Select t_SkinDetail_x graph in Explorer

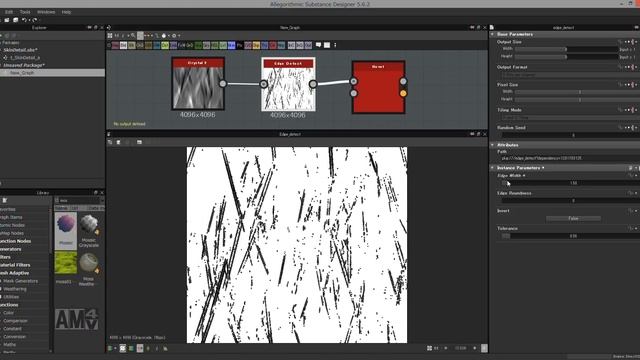(x=24, y=58)
